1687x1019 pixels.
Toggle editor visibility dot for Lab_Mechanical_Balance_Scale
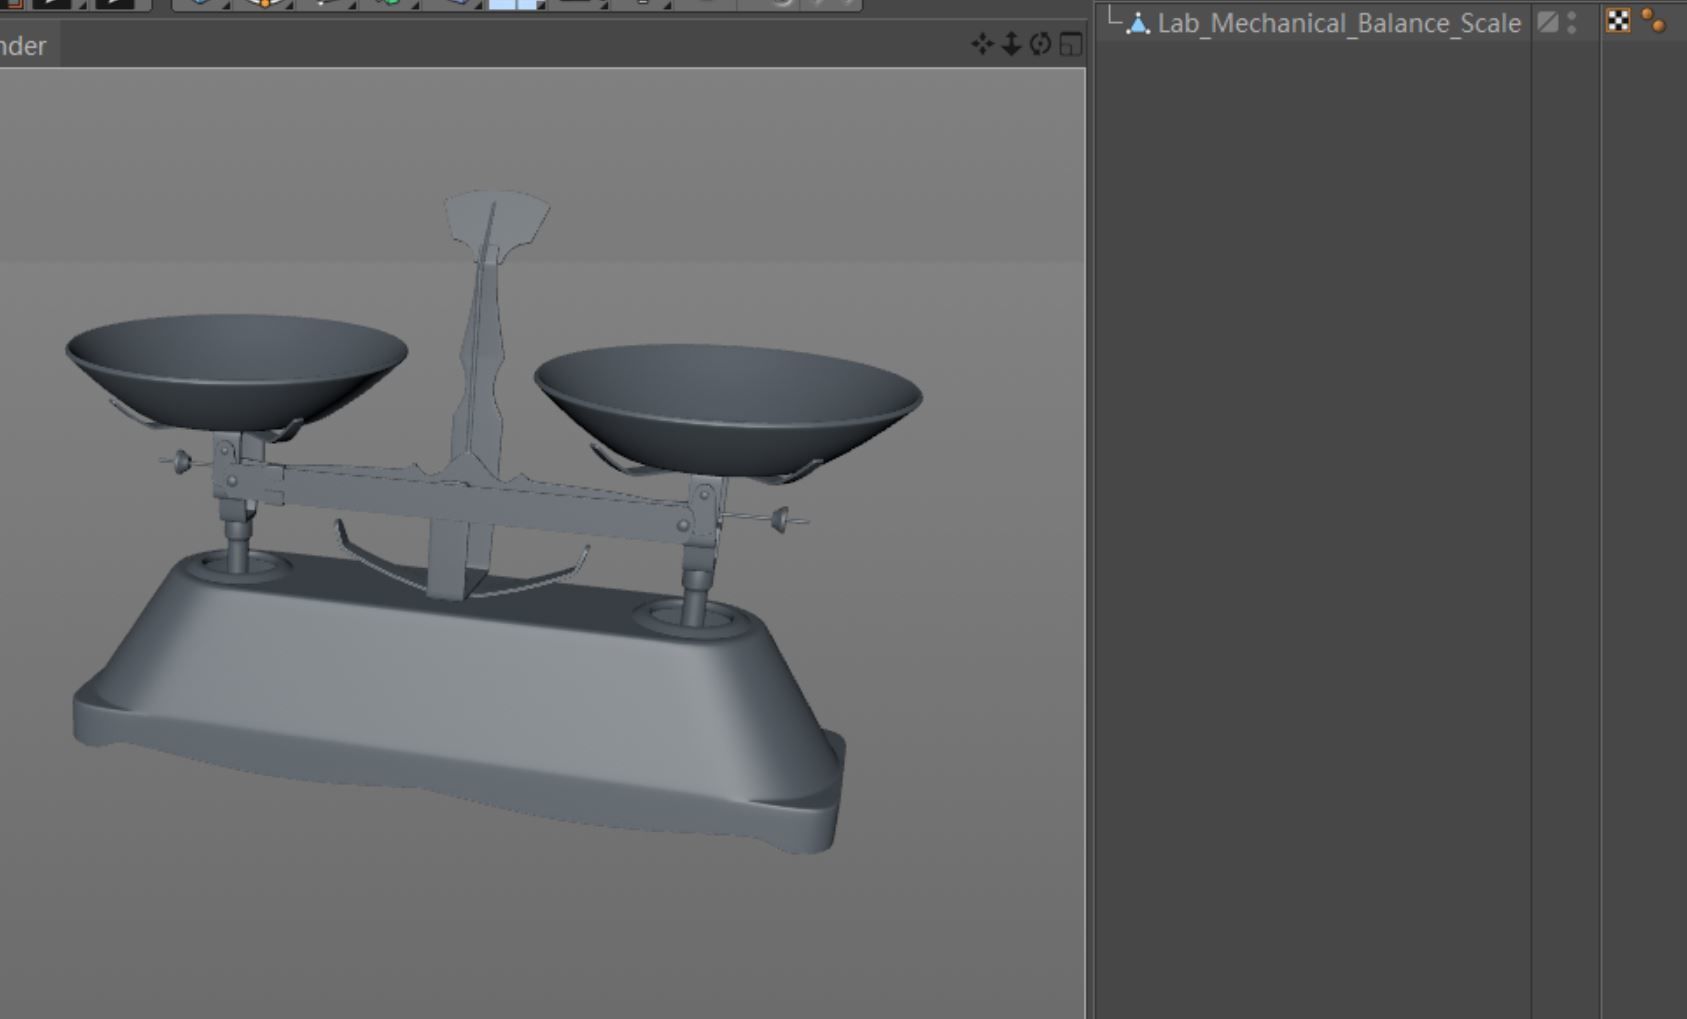point(1572,15)
